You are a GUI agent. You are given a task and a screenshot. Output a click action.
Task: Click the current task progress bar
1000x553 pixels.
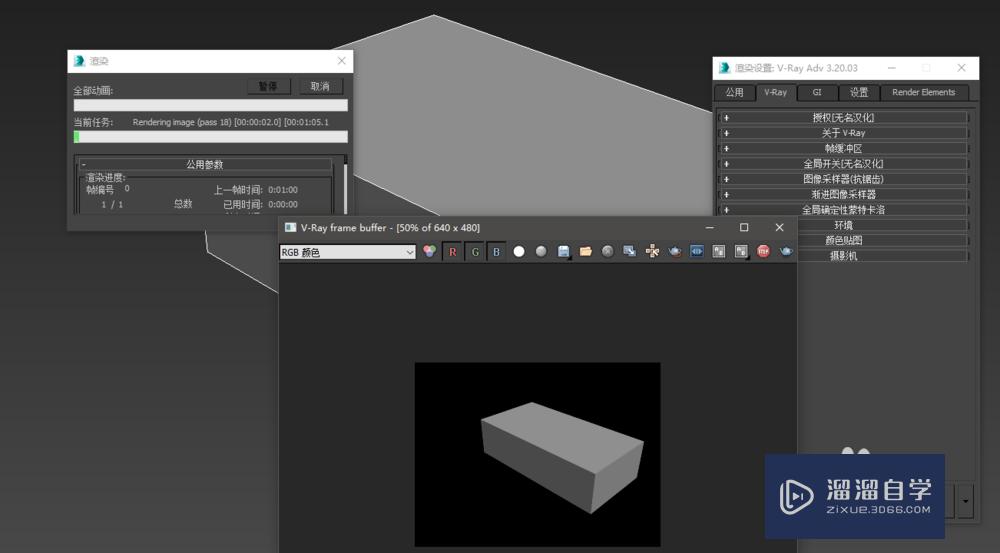pos(210,137)
